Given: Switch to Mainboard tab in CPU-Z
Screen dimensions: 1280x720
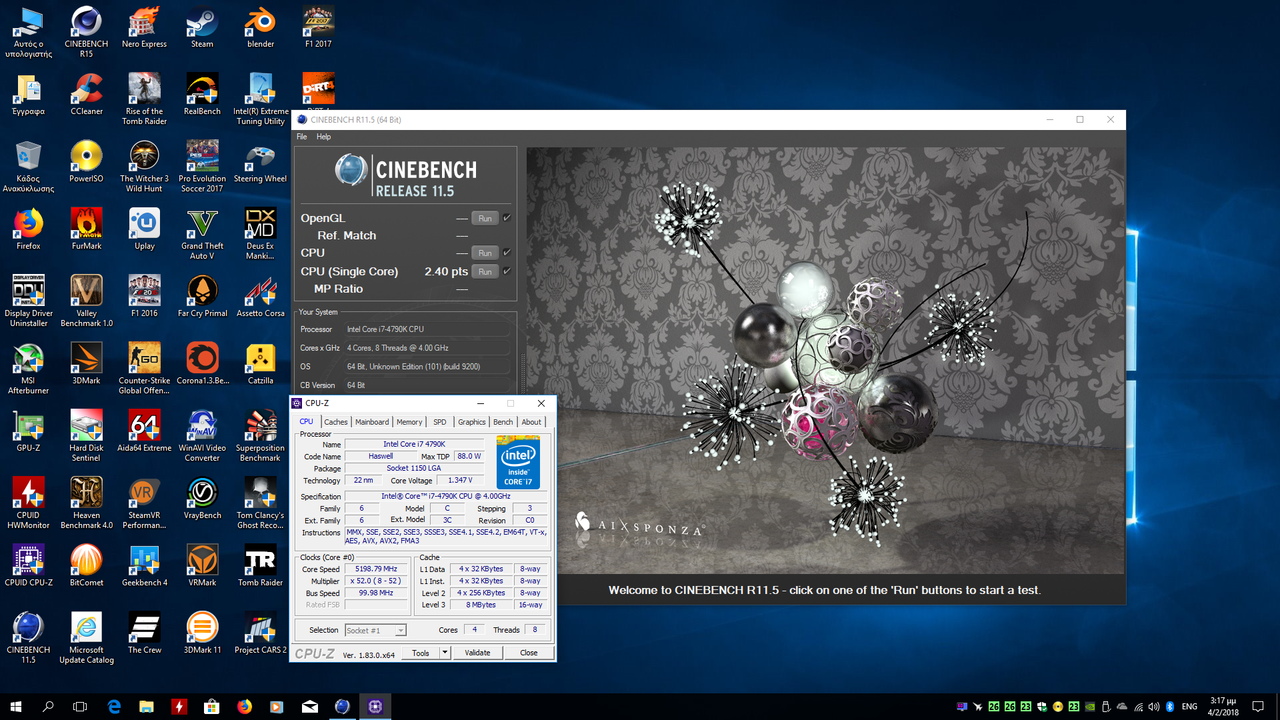Looking at the screenshot, I should (372, 422).
